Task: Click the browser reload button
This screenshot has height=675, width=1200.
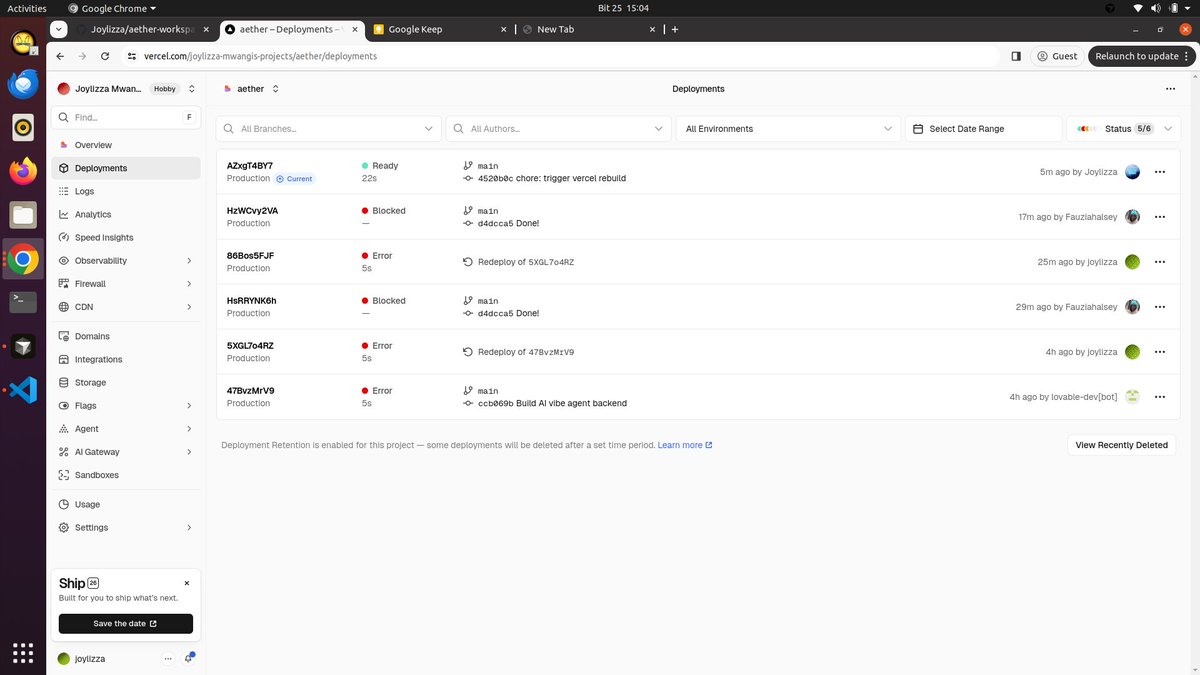Action: tap(104, 56)
